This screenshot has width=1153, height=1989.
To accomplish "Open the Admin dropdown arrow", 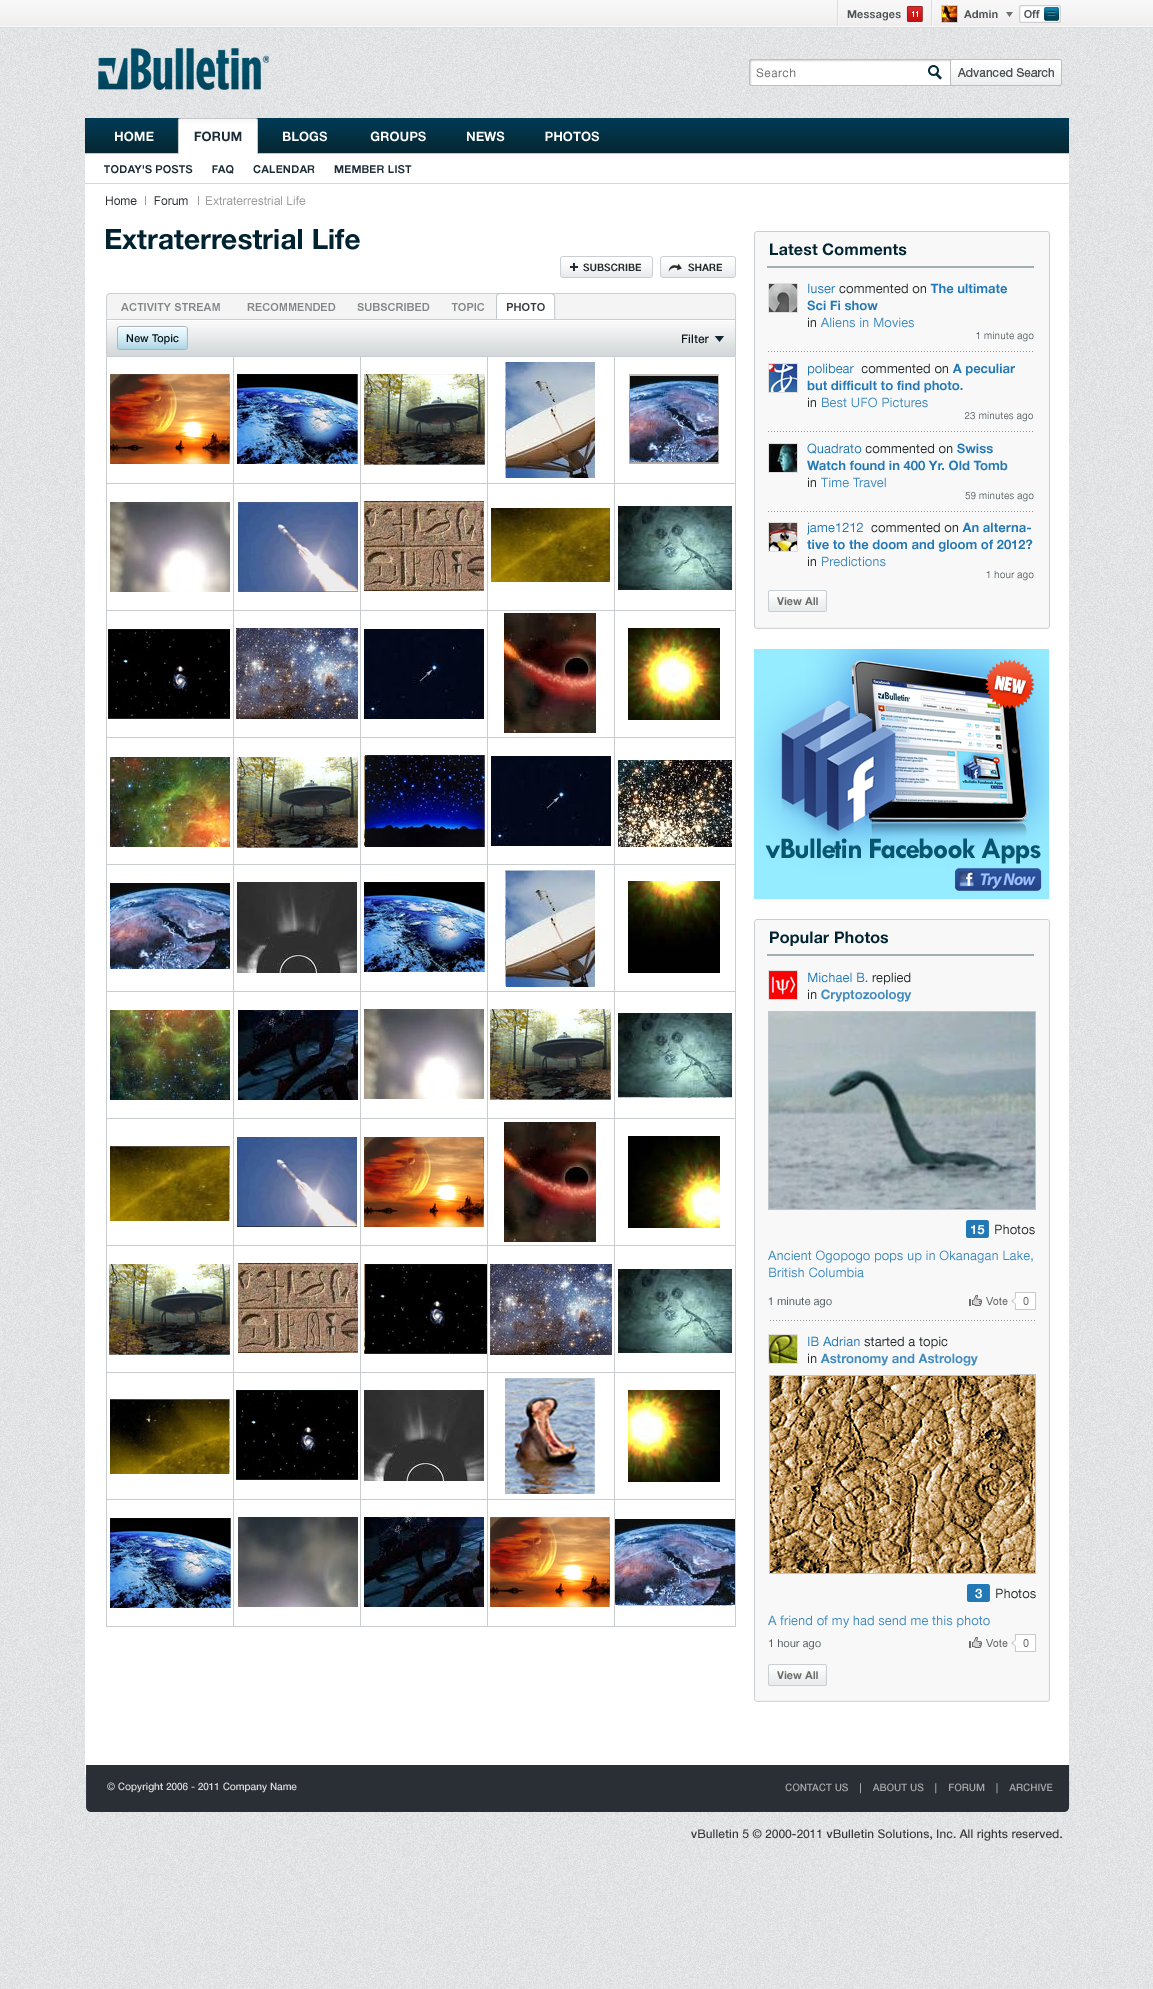I will pos(1009,14).
